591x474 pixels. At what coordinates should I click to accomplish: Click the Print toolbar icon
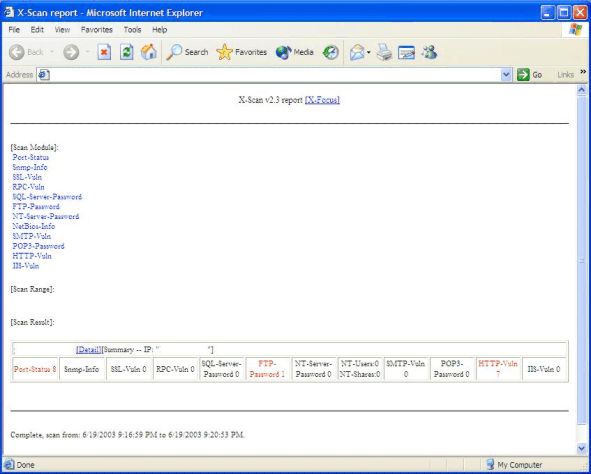[x=384, y=52]
